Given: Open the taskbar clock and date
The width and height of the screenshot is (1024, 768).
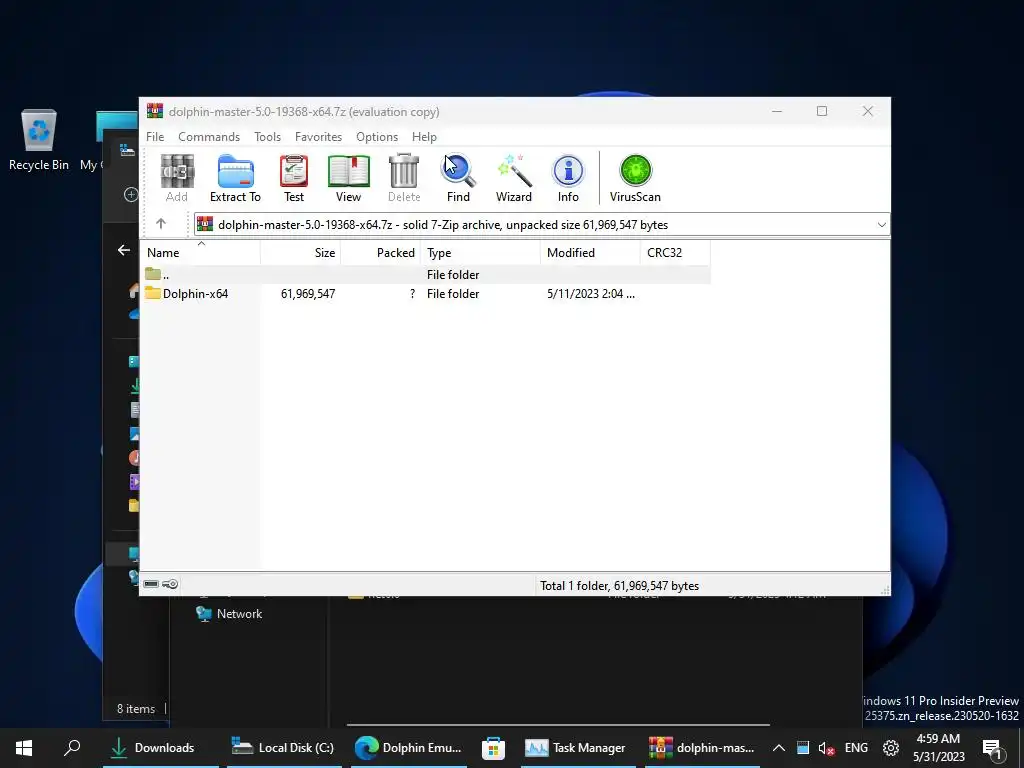Looking at the screenshot, I should [938, 748].
